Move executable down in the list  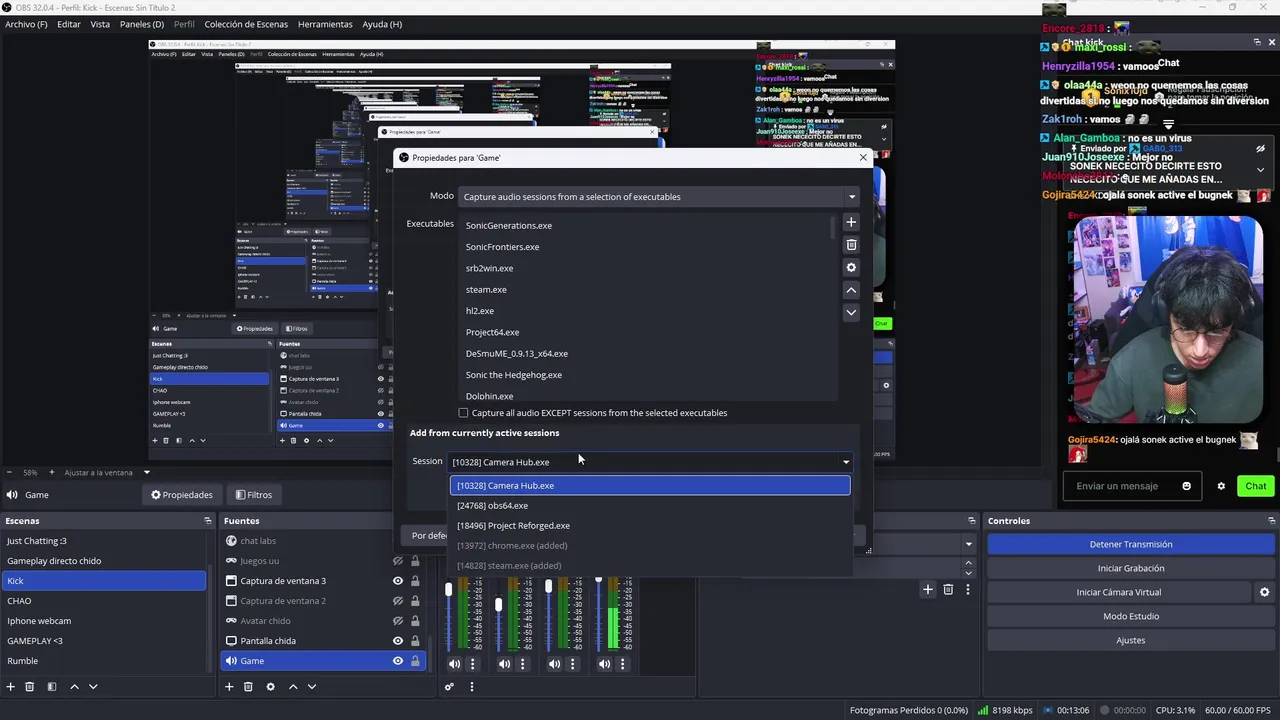(851, 312)
